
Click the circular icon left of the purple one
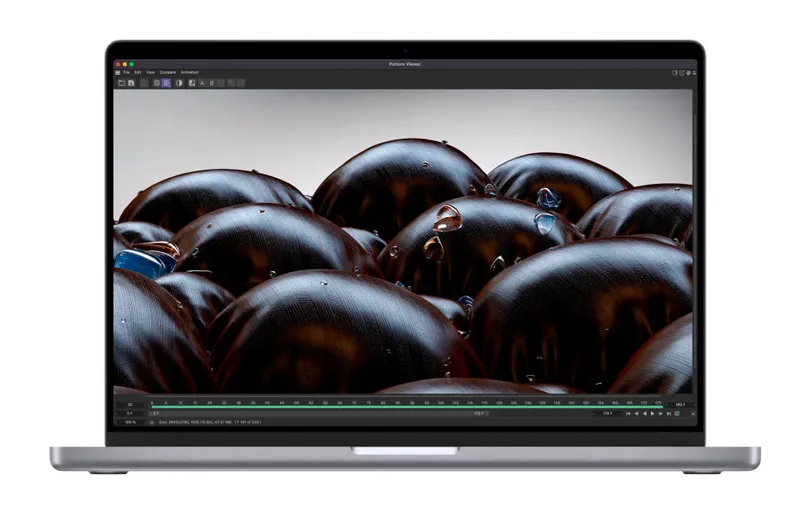(x=155, y=83)
